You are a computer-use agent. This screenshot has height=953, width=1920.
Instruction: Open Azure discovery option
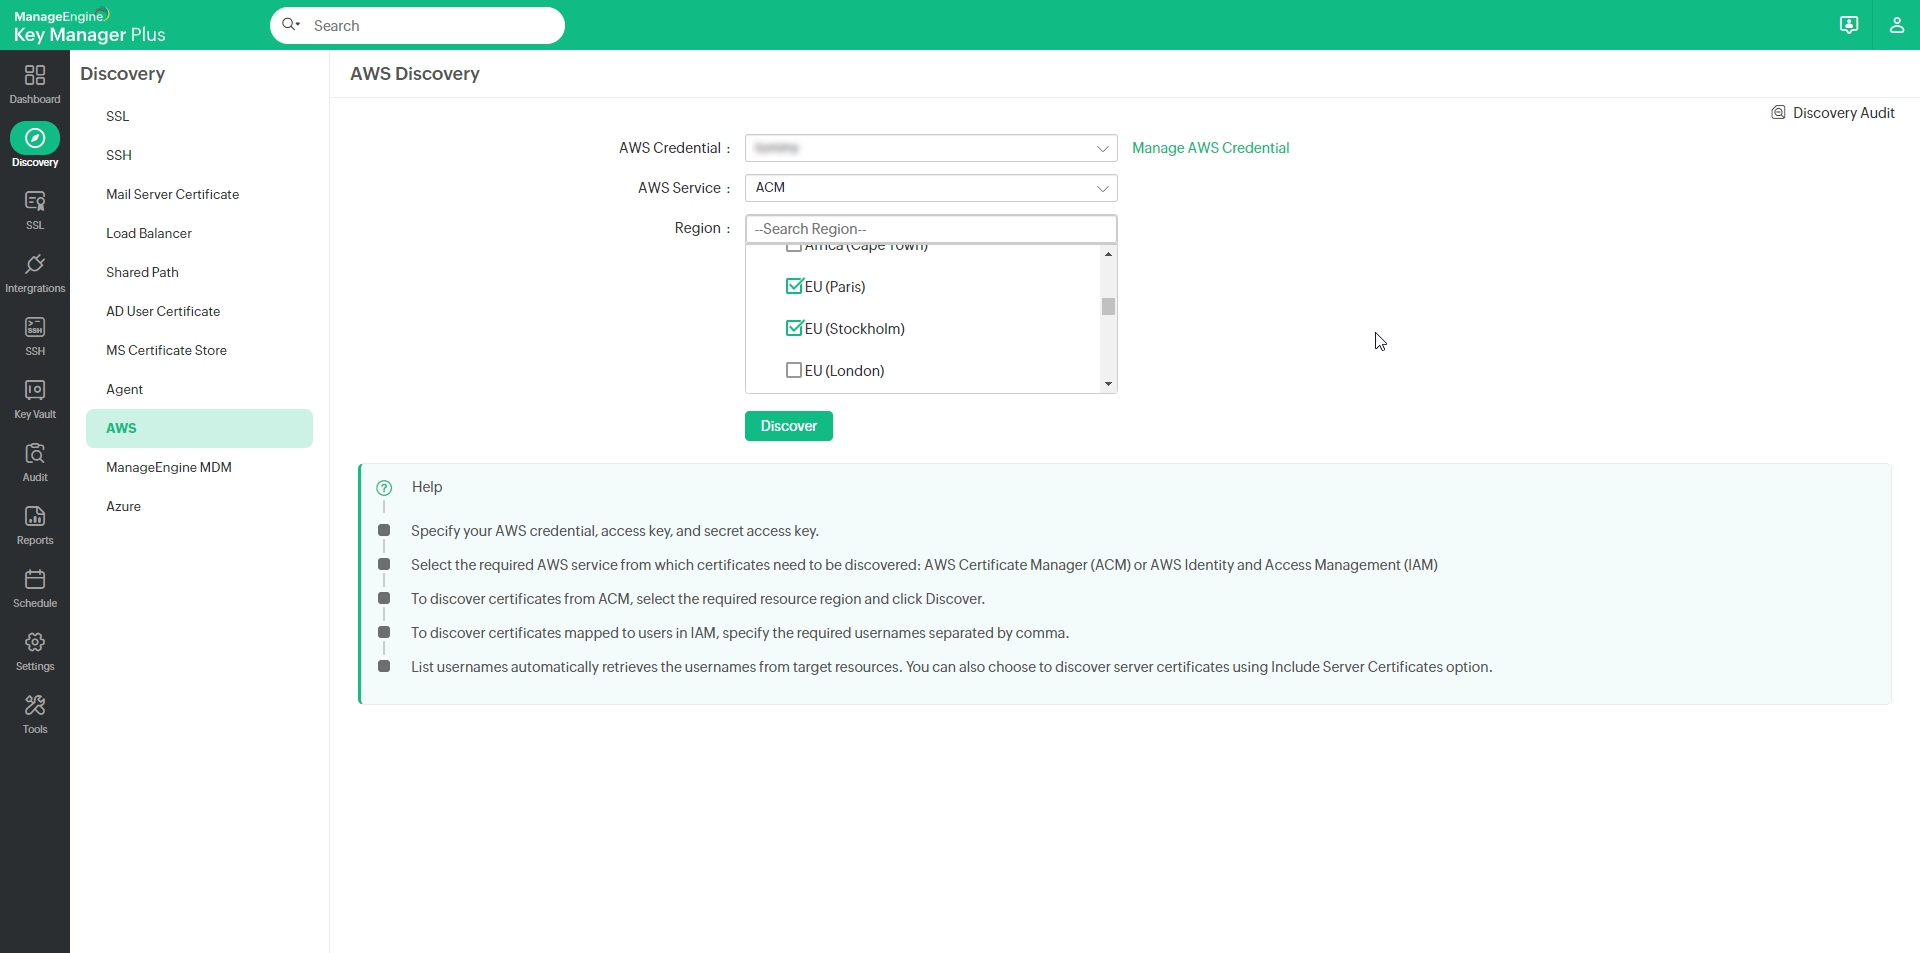pos(124,506)
